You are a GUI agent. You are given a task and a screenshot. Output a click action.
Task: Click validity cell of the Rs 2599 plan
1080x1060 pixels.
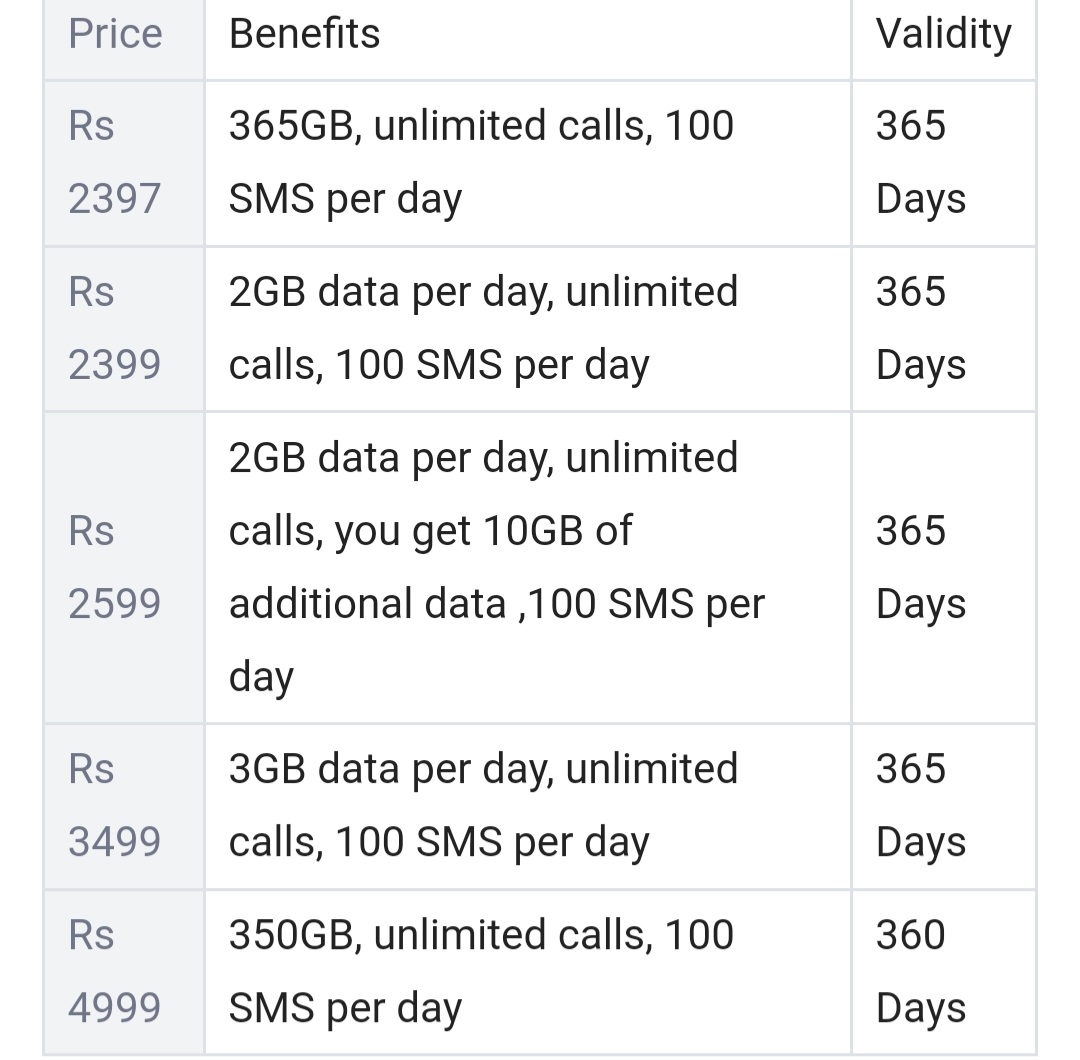pyautogui.click(x=920, y=567)
